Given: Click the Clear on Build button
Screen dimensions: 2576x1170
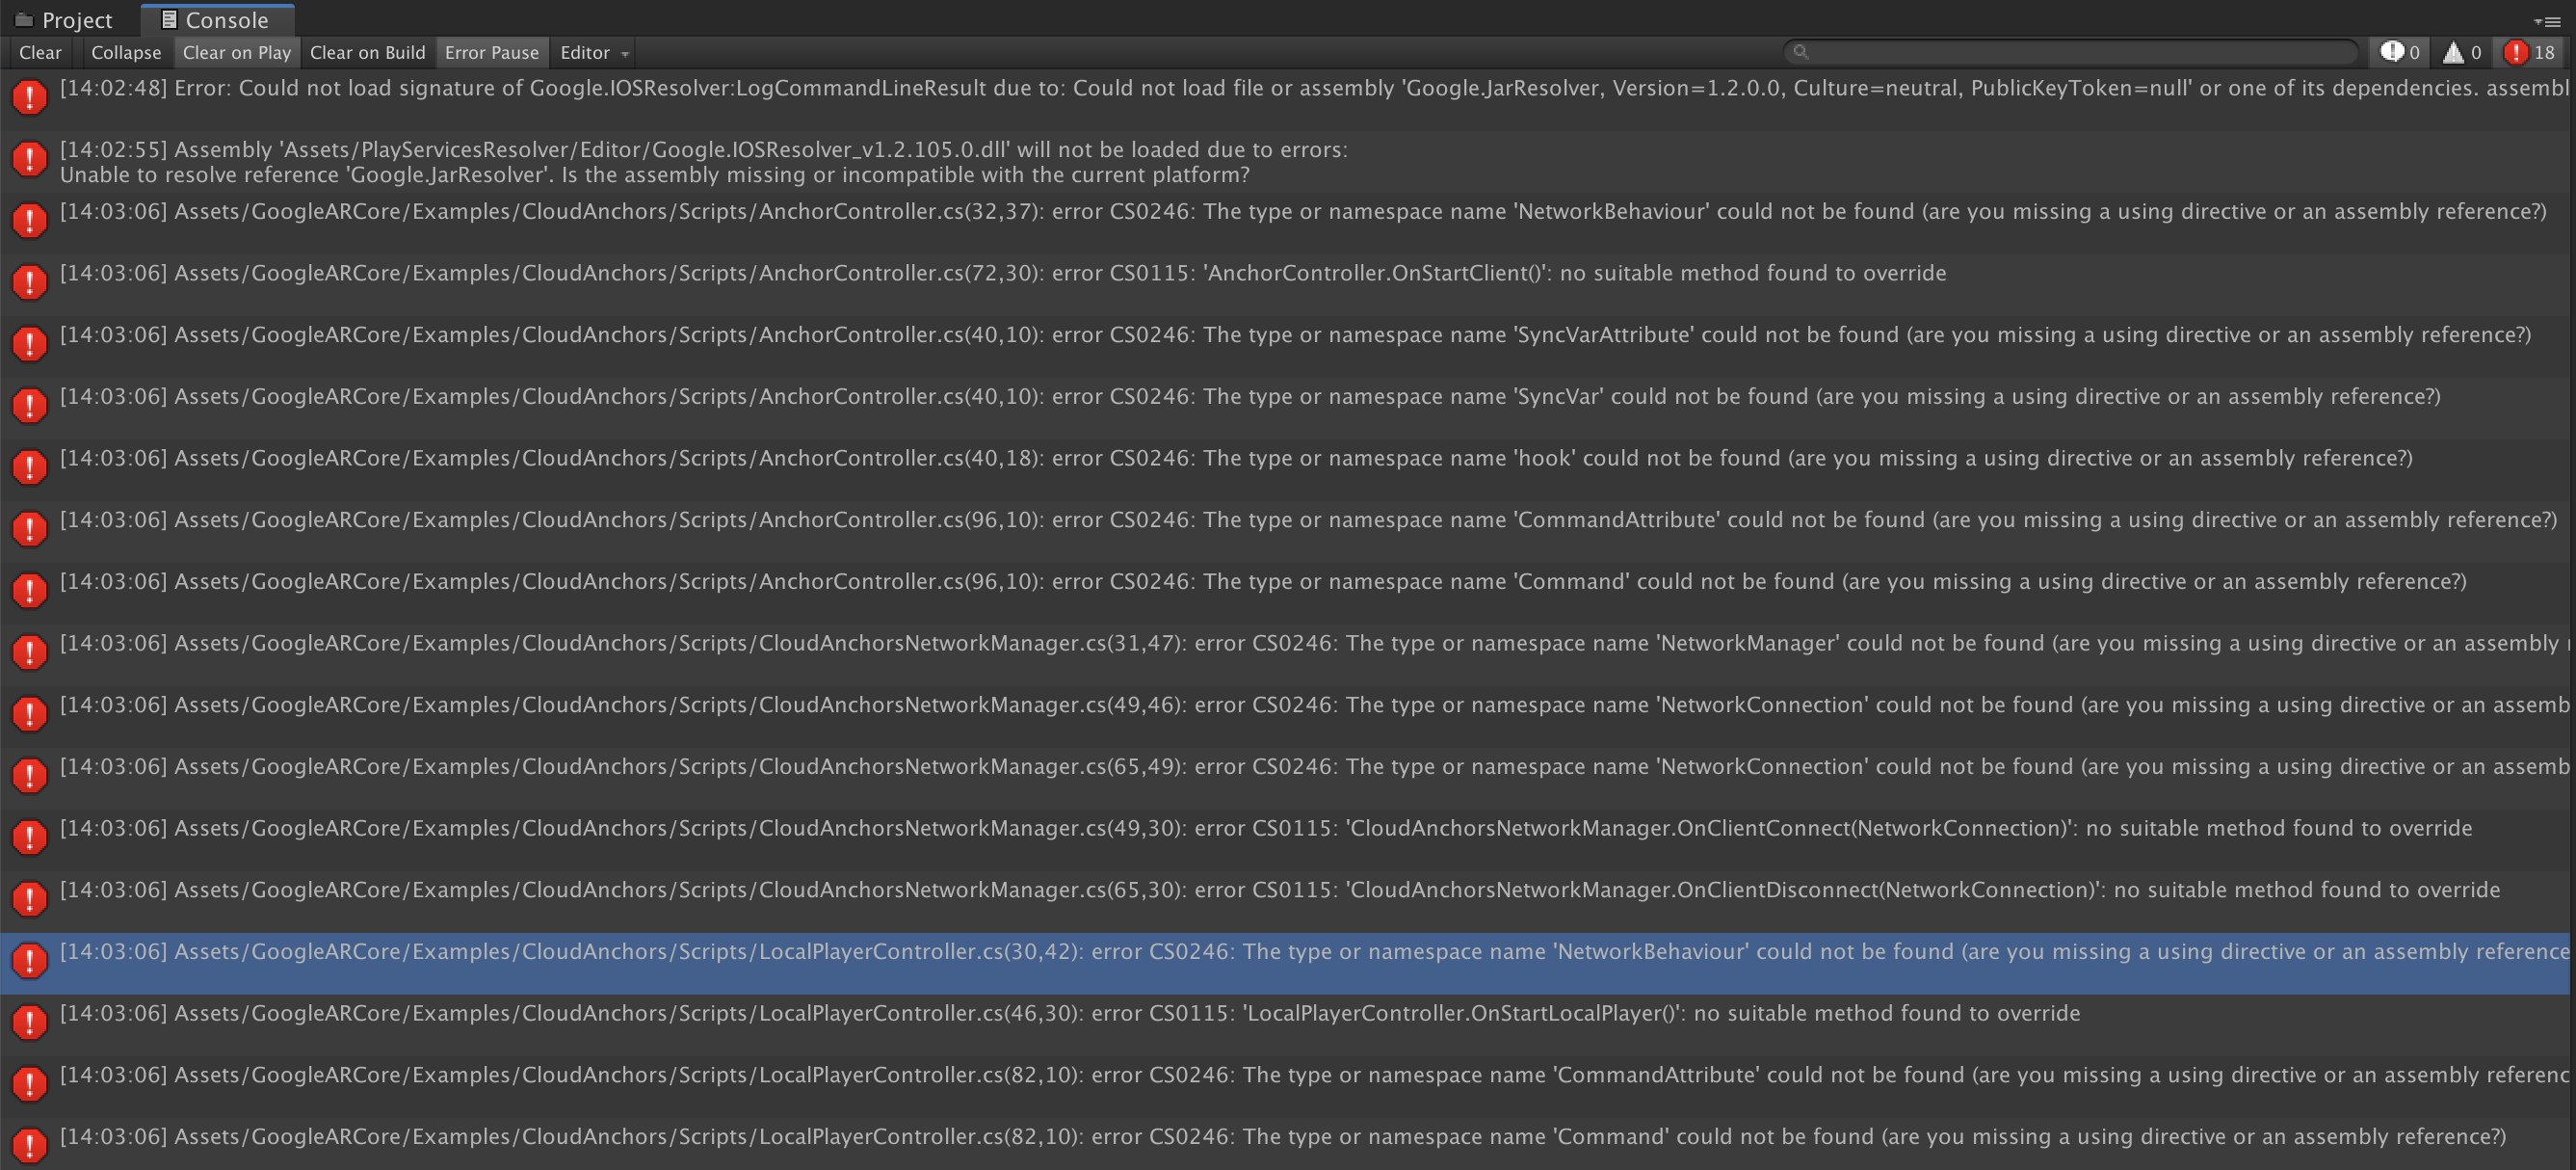Looking at the screenshot, I should (x=367, y=52).
